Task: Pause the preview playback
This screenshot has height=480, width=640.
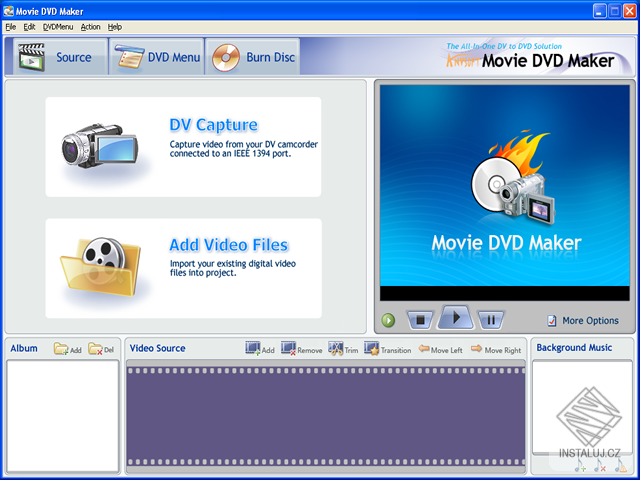Action: click(x=491, y=320)
